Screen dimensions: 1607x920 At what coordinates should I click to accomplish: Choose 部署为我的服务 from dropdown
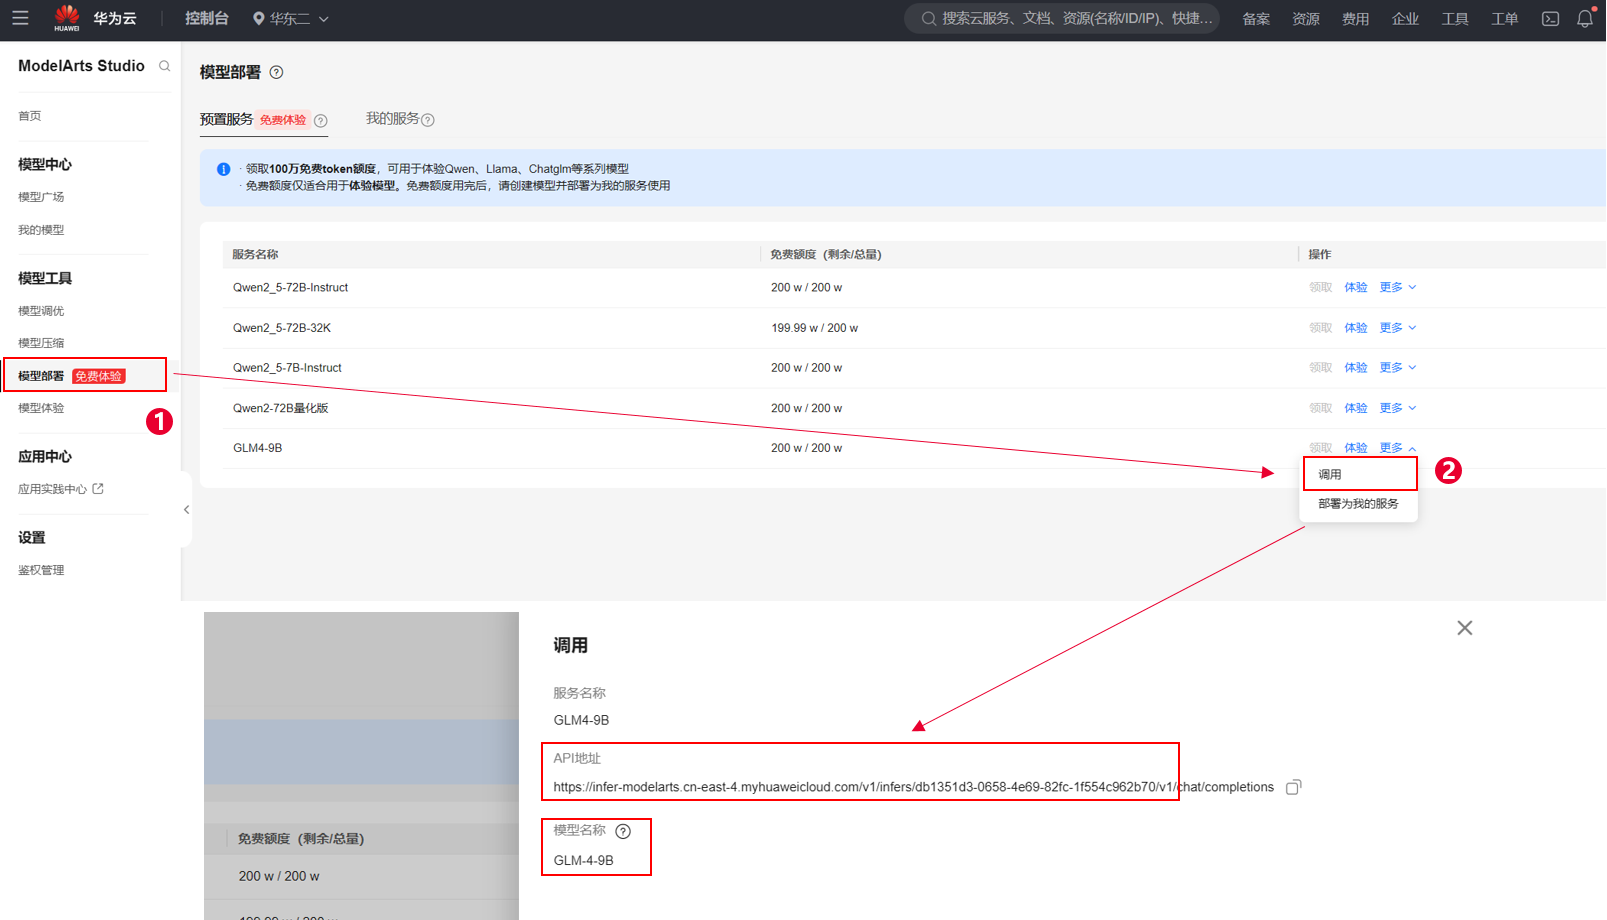(1358, 504)
